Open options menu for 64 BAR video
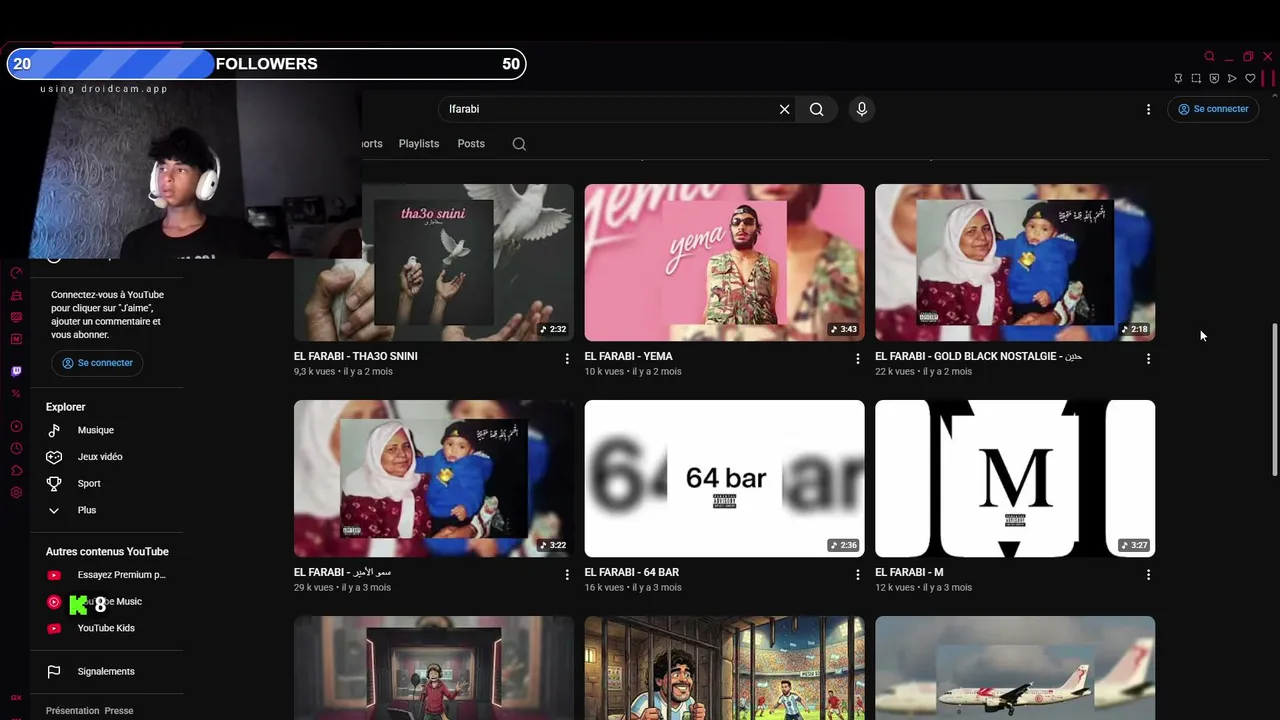The height and width of the screenshot is (720, 1280). point(857,574)
